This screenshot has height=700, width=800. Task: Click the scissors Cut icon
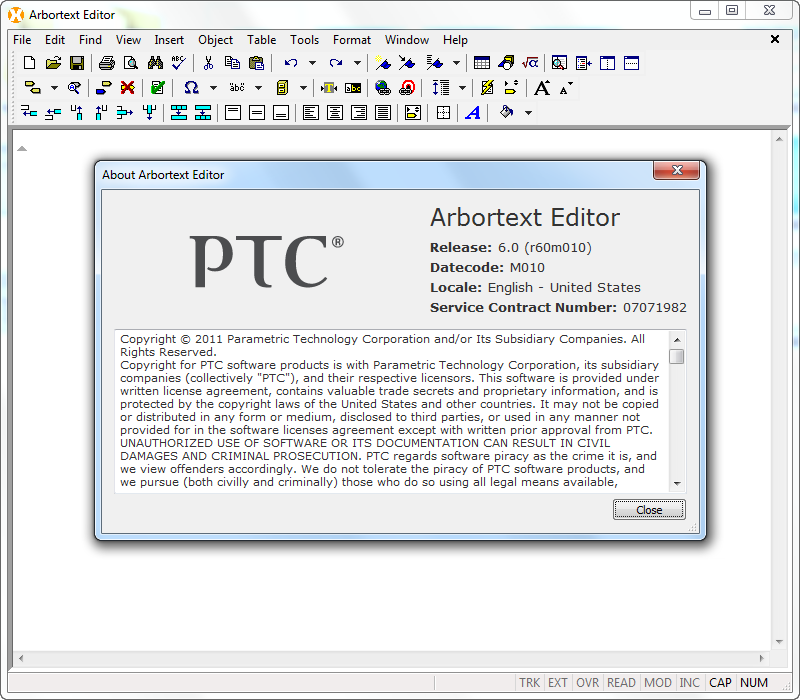point(208,63)
